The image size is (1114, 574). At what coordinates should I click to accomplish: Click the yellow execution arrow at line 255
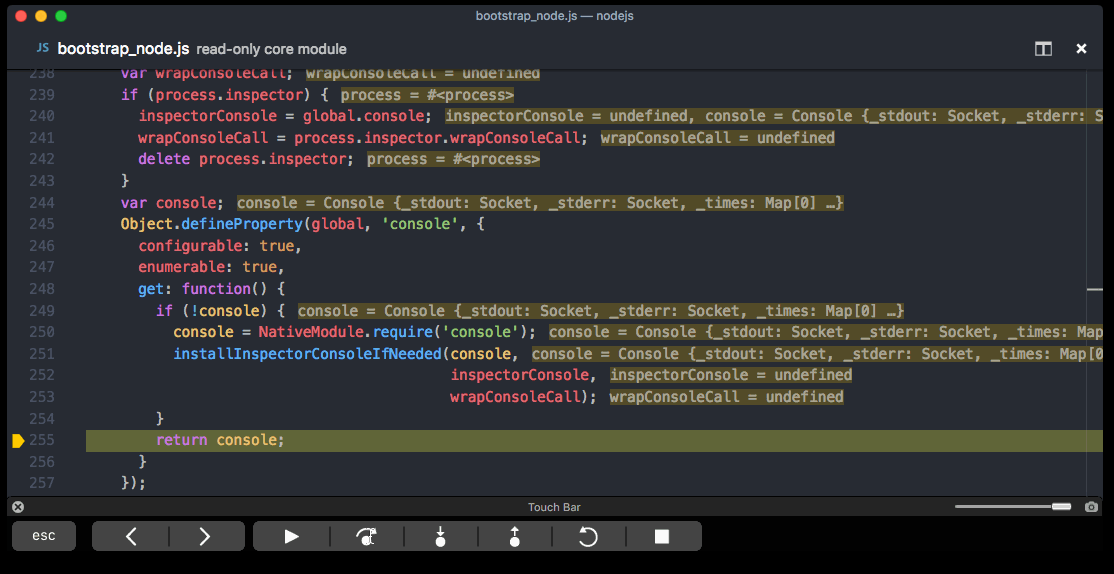[x=18, y=441]
